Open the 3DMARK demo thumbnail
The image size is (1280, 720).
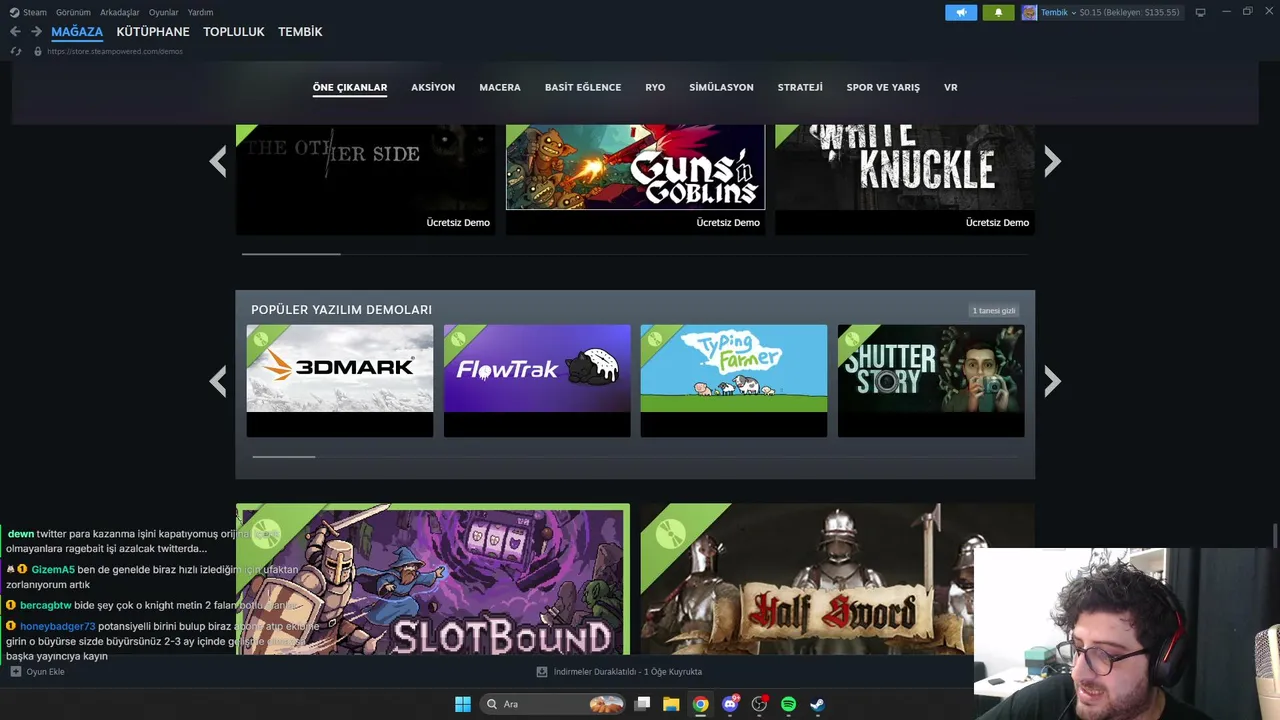(340, 381)
